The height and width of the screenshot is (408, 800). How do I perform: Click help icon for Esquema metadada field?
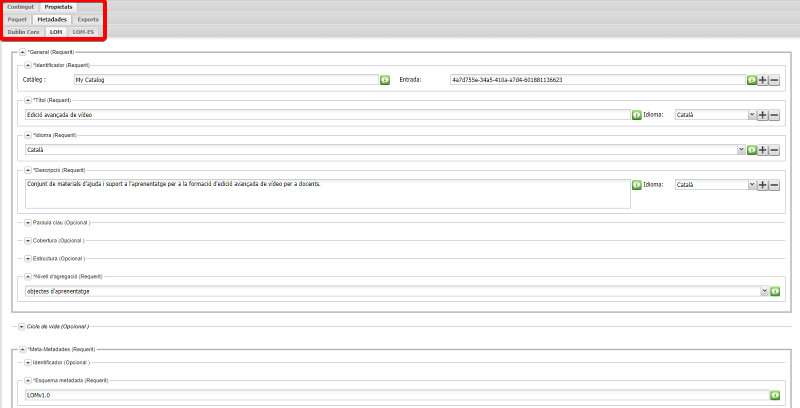pos(774,395)
